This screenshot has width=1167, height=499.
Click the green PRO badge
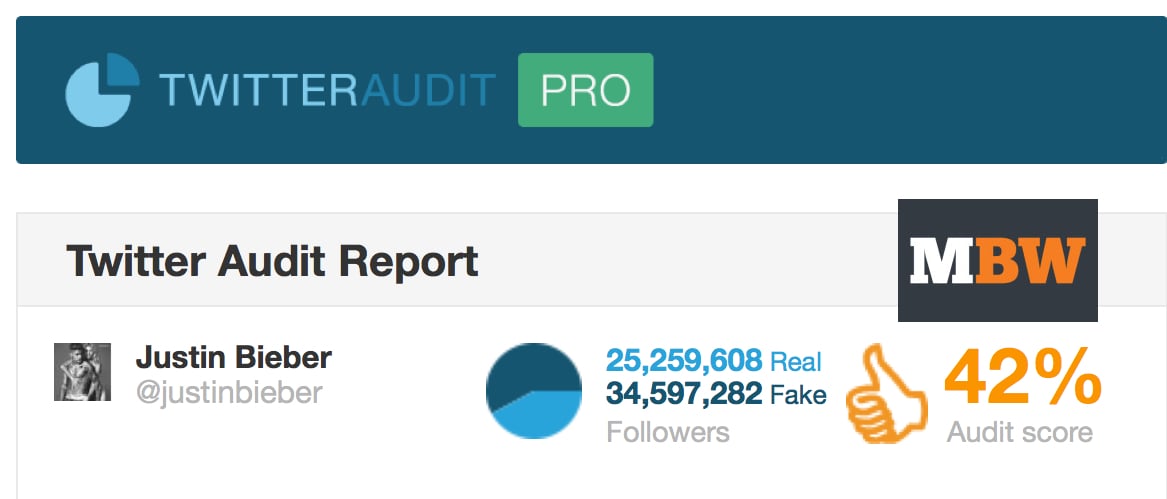[x=586, y=90]
